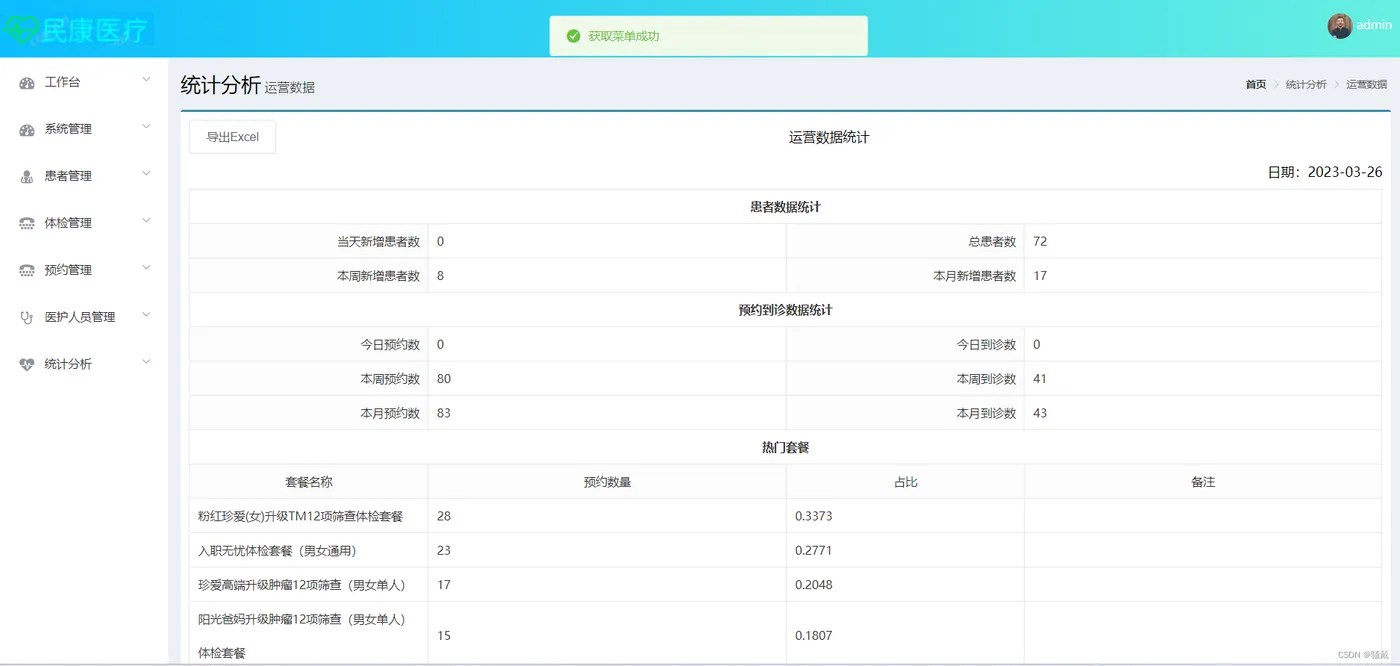Click the 热门套餐 section header
The width and height of the screenshot is (1400, 666).
pyautogui.click(x=785, y=447)
